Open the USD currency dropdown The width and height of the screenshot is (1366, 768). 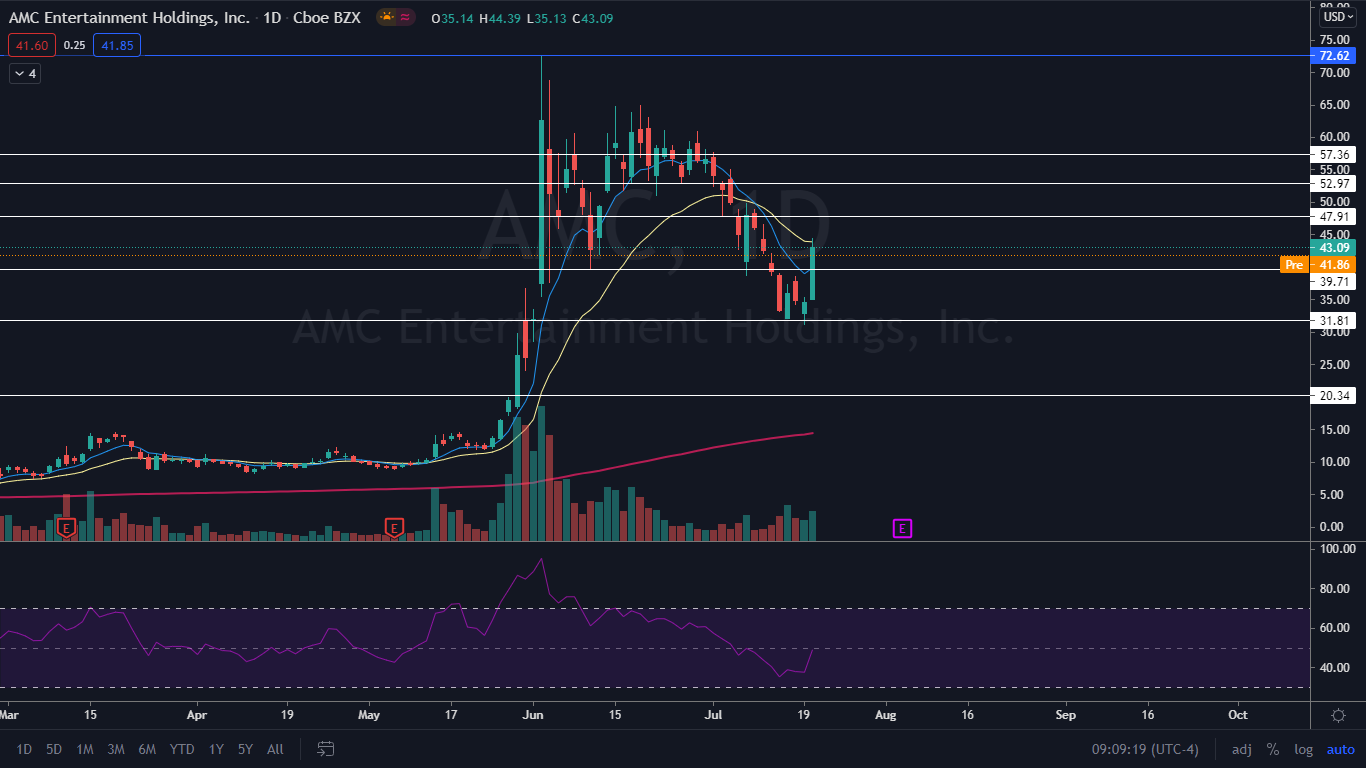[1336, 16]
